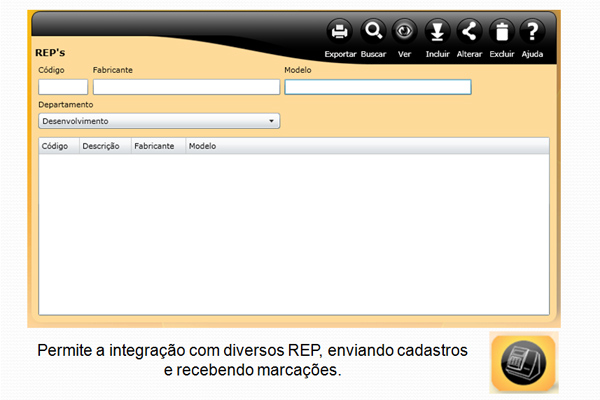This screenshot has height=400, width=600.
Task: Click the Excluir trash can icon
Action: [x=501, y=31]
